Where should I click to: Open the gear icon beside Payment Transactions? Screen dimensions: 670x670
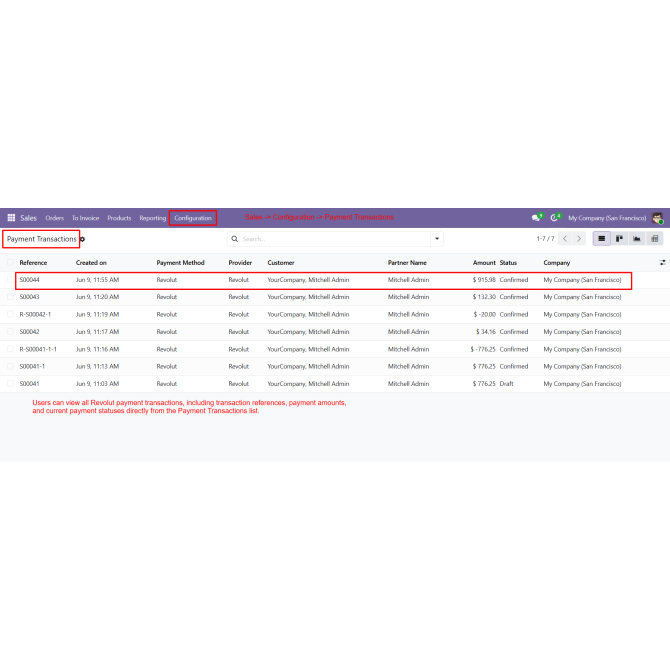(x=82, y=239)
